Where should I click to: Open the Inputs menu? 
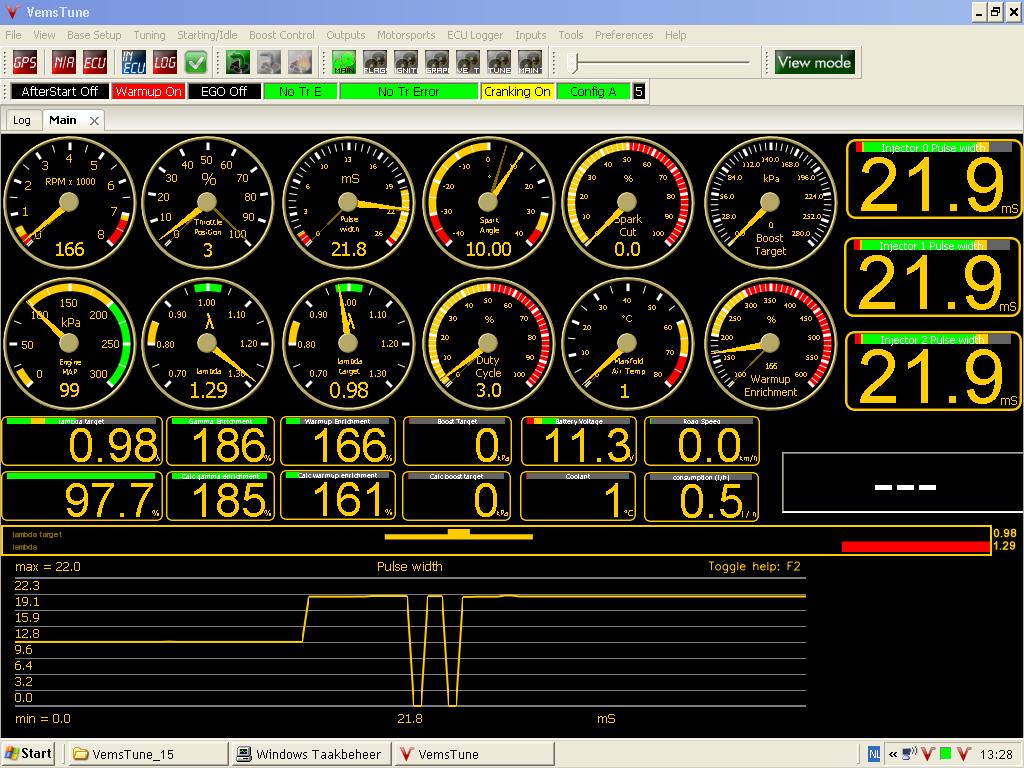point(530,35)
